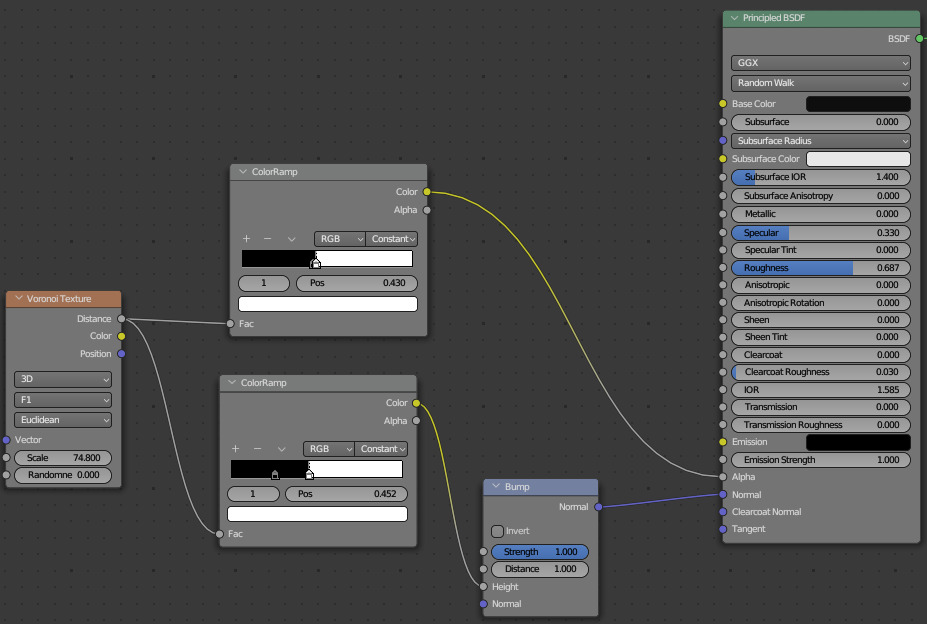
Task: Collapse the Principled BSDF node
Action: [x=735, y=18]
